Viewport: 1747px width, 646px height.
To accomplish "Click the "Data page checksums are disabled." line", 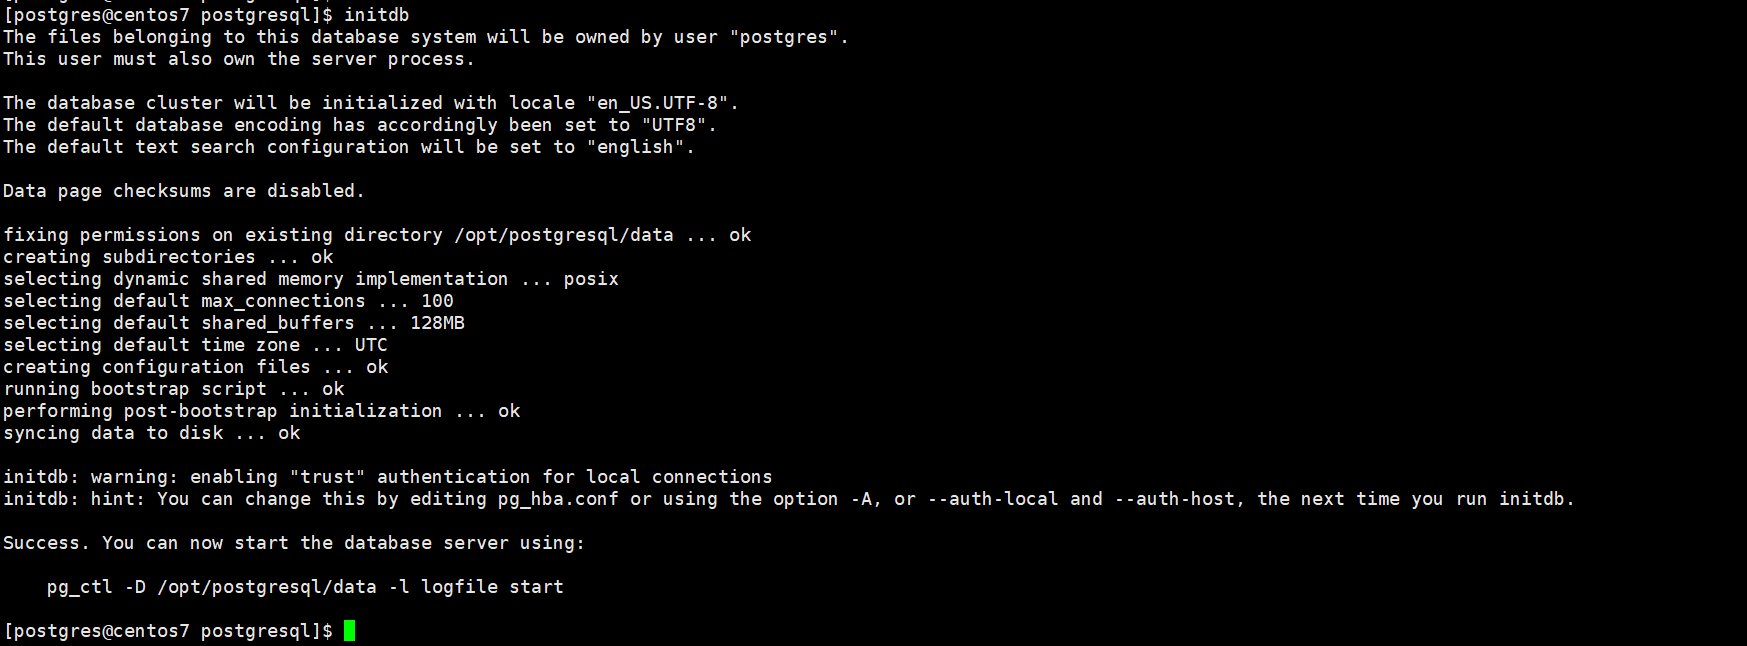I will (x=184, y=191).
